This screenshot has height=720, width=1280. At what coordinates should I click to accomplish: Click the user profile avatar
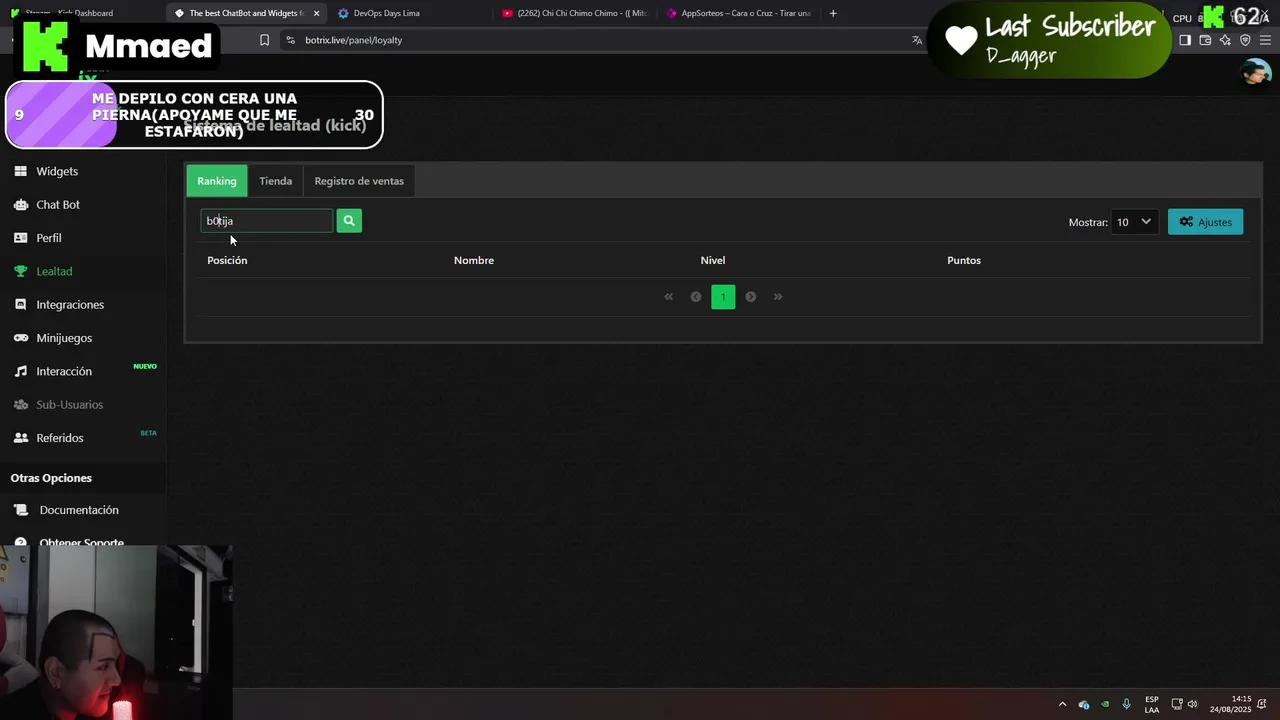click(1256, 73)
